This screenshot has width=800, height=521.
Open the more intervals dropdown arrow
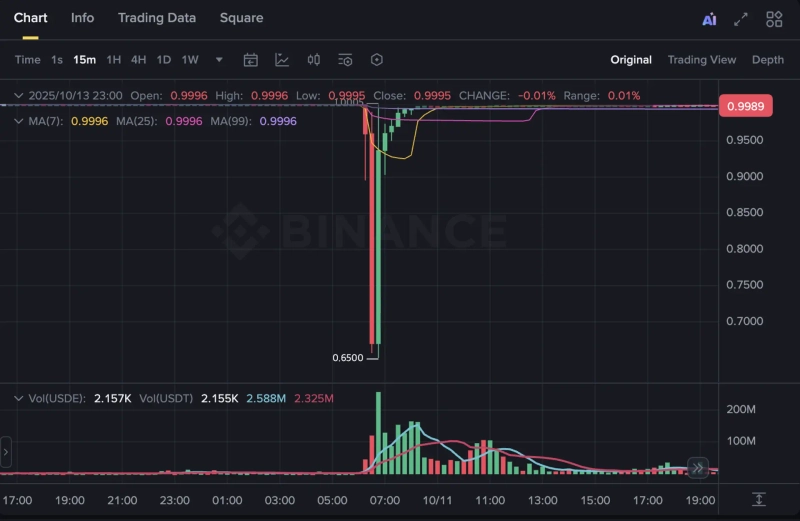click(x=219, y=60)
